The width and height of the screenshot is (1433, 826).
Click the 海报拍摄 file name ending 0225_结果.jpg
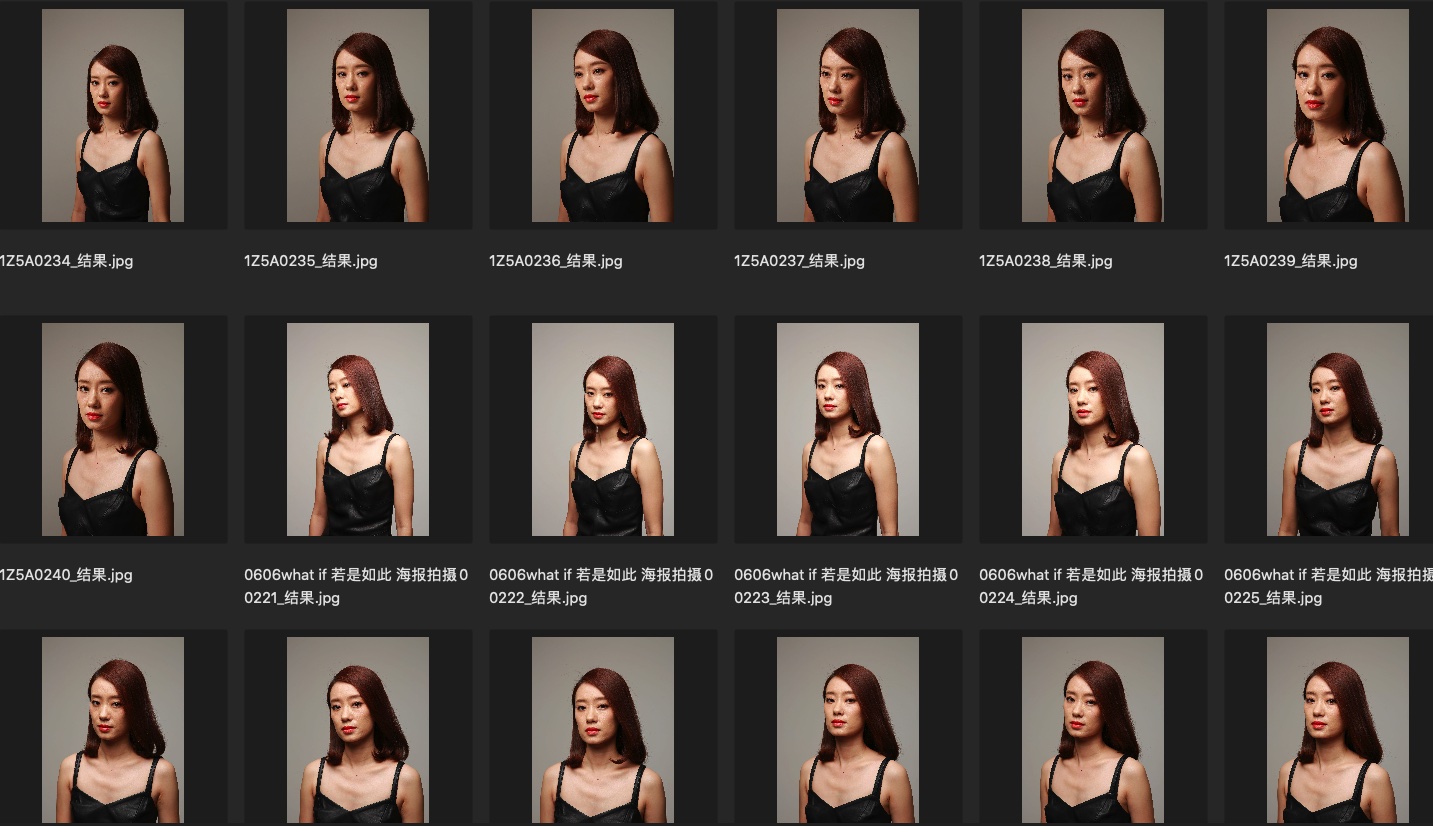click(1328, 586)
